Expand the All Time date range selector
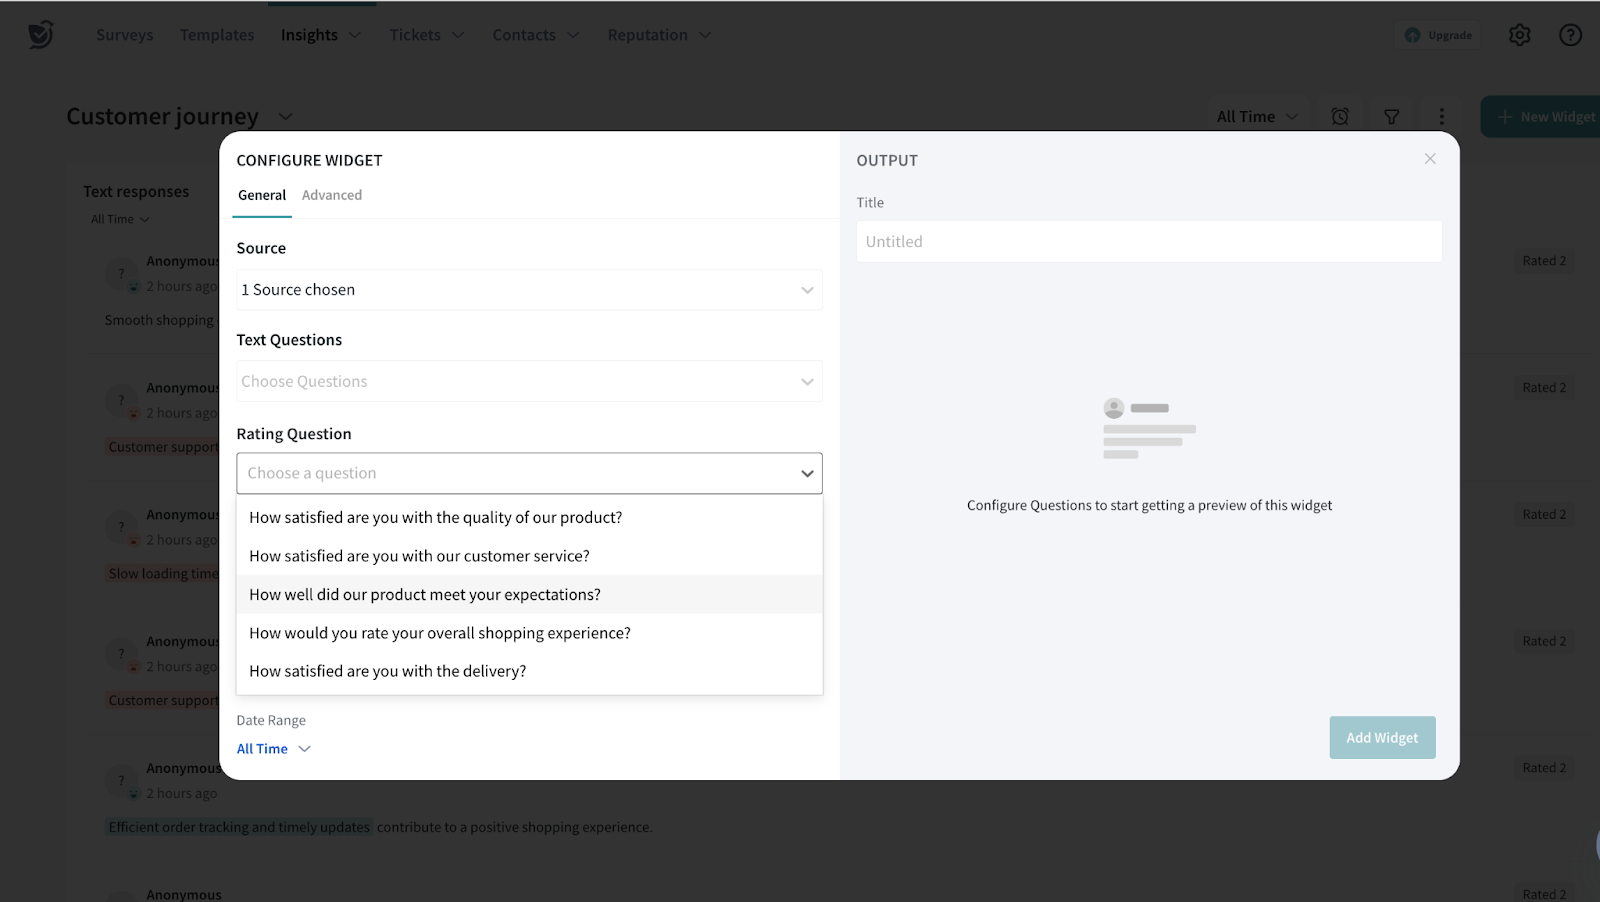The width and height of the screenshot is (1600, 902). [273, 749]
